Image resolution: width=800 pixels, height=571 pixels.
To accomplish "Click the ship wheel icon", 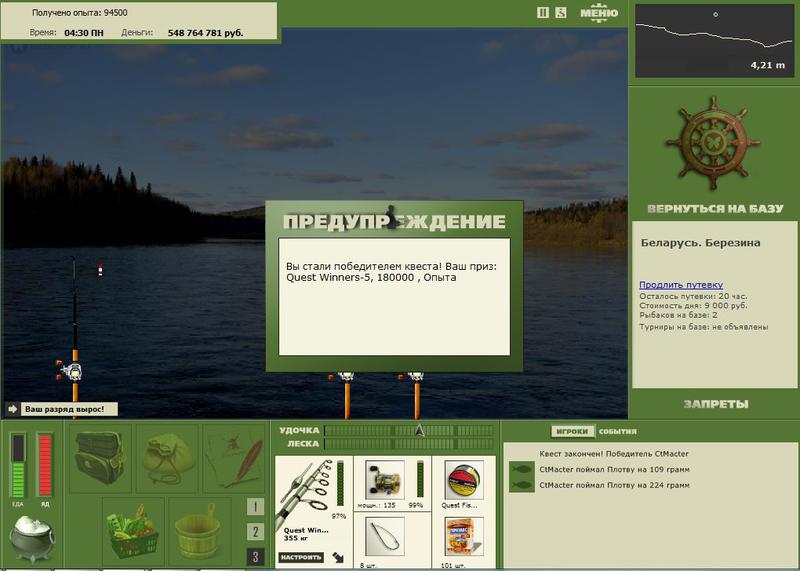I will 713,144.
